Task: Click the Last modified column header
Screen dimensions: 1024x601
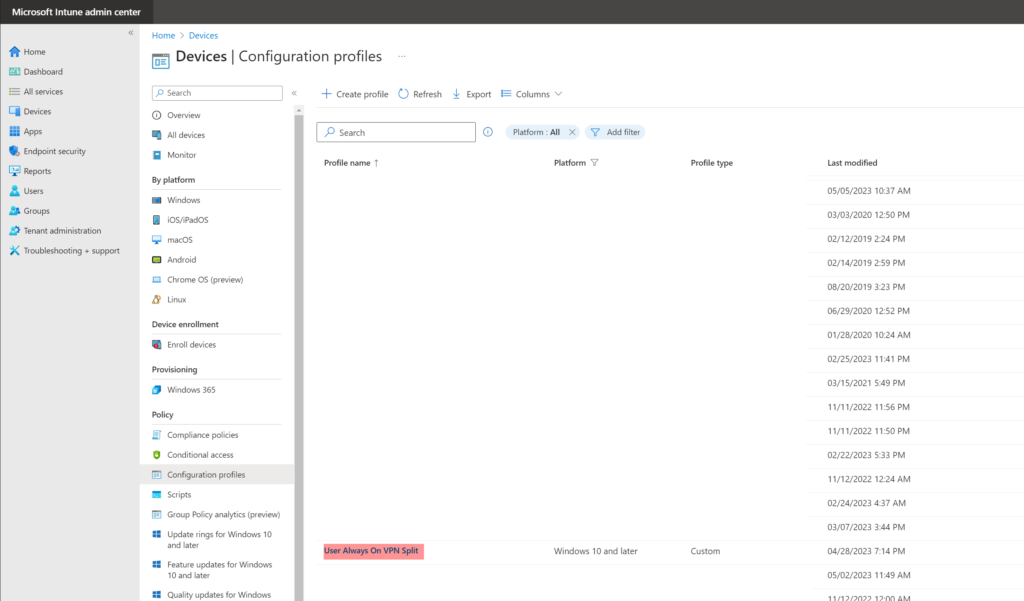Action: 852,163
